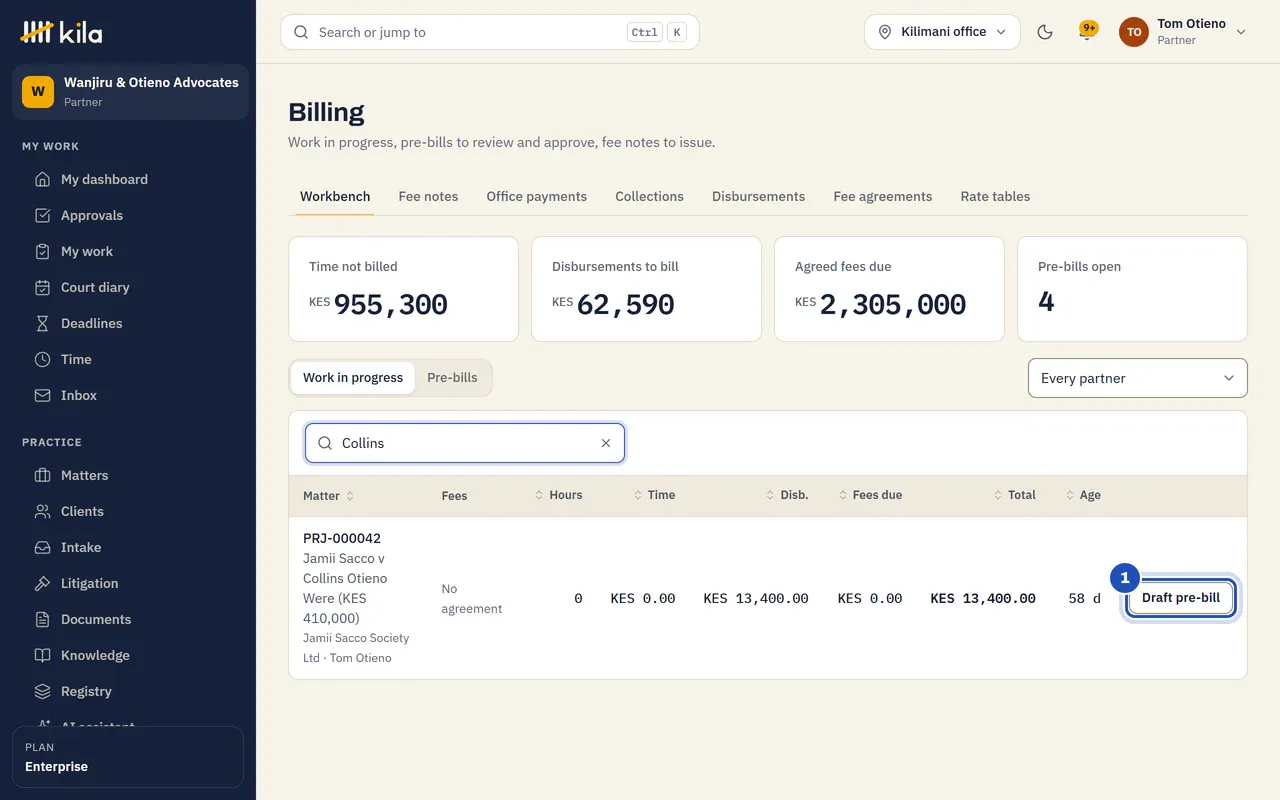Viewport: 1280px width, 800px height.
Task: View the Fee agreements tab
Action: [883, 197]
